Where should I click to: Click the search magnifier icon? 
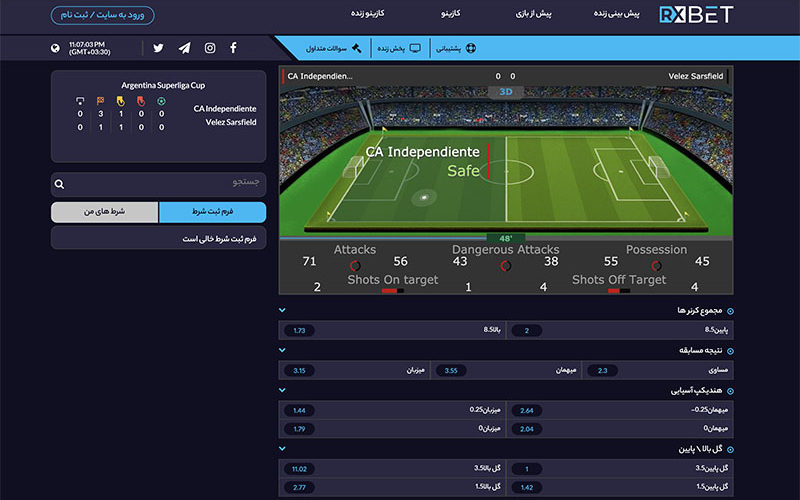(x=60, y=184)
